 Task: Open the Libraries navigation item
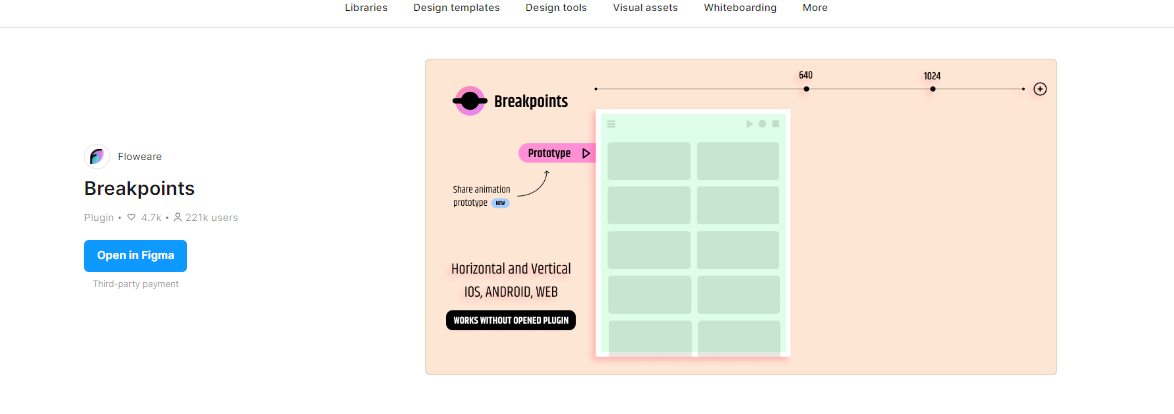(x=366, y=7)
